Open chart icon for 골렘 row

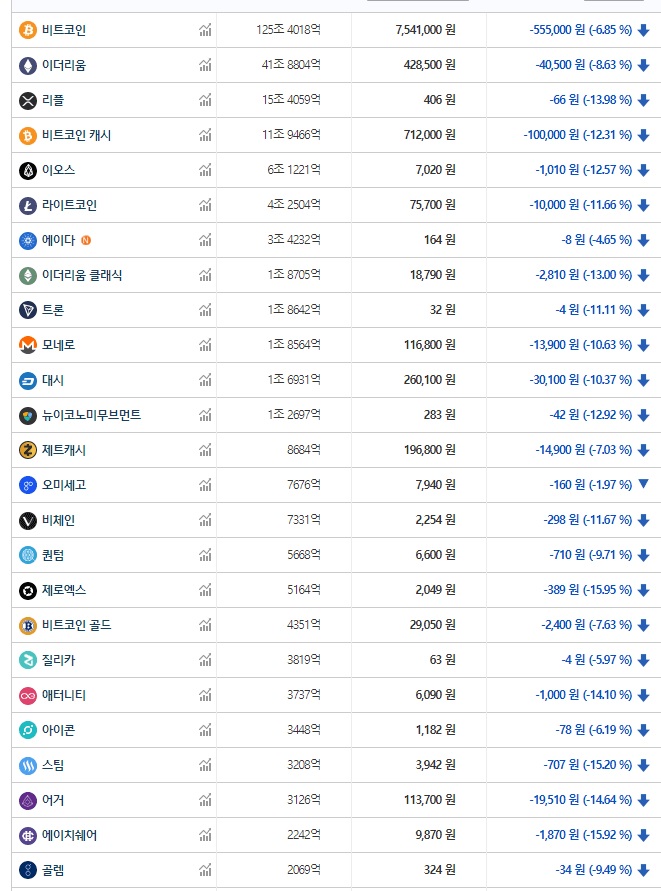(x=205, y=870)
